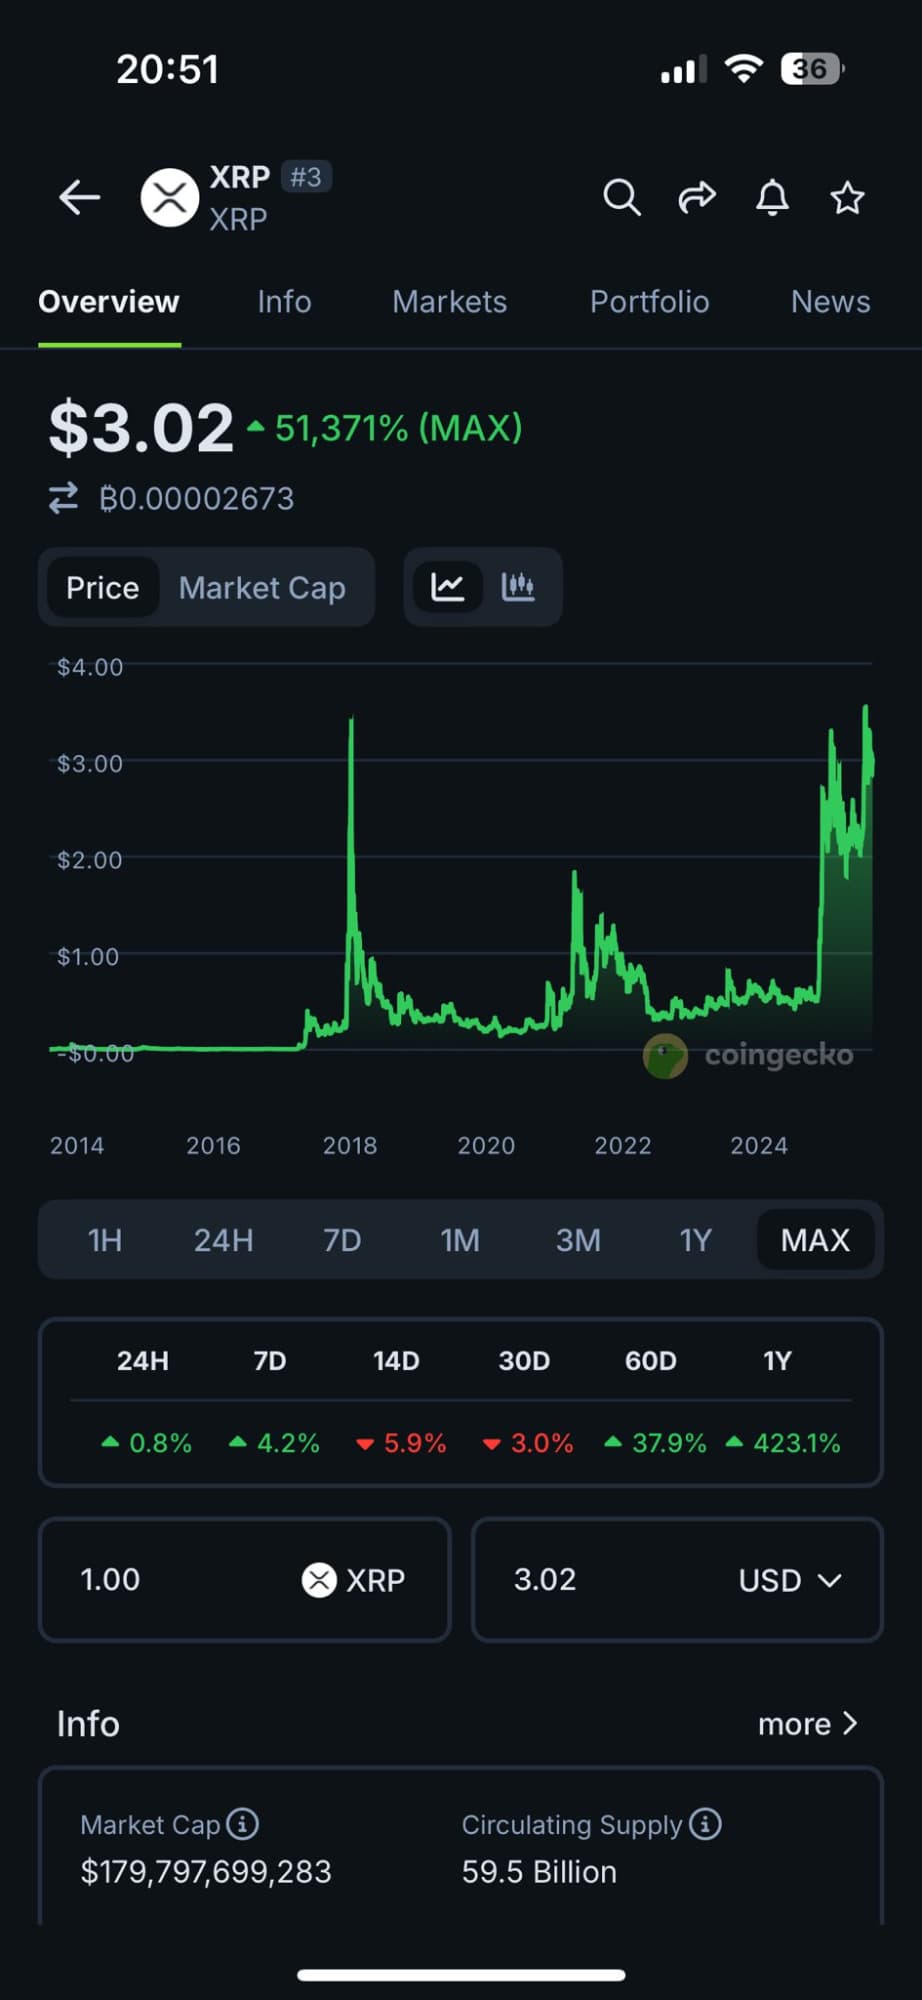Show Circulating Supply info icon
922x2000 pixels.
[706, 1824]
